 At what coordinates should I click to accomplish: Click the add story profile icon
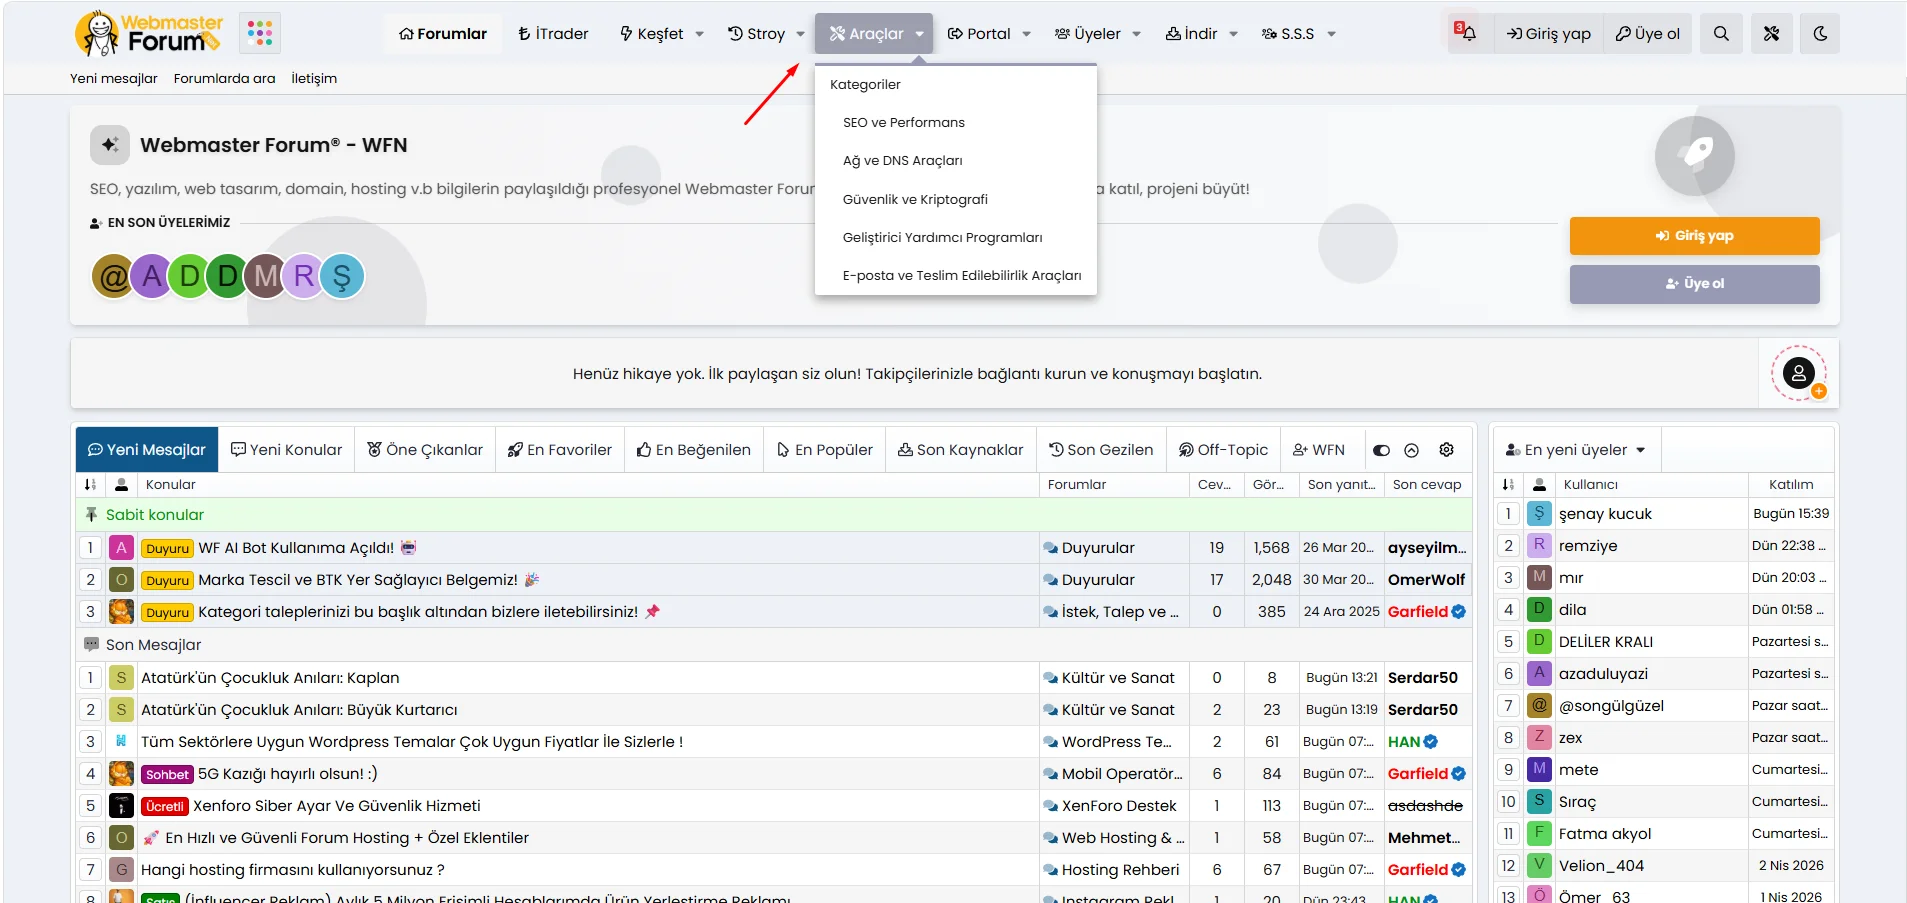coord(1798,374)
